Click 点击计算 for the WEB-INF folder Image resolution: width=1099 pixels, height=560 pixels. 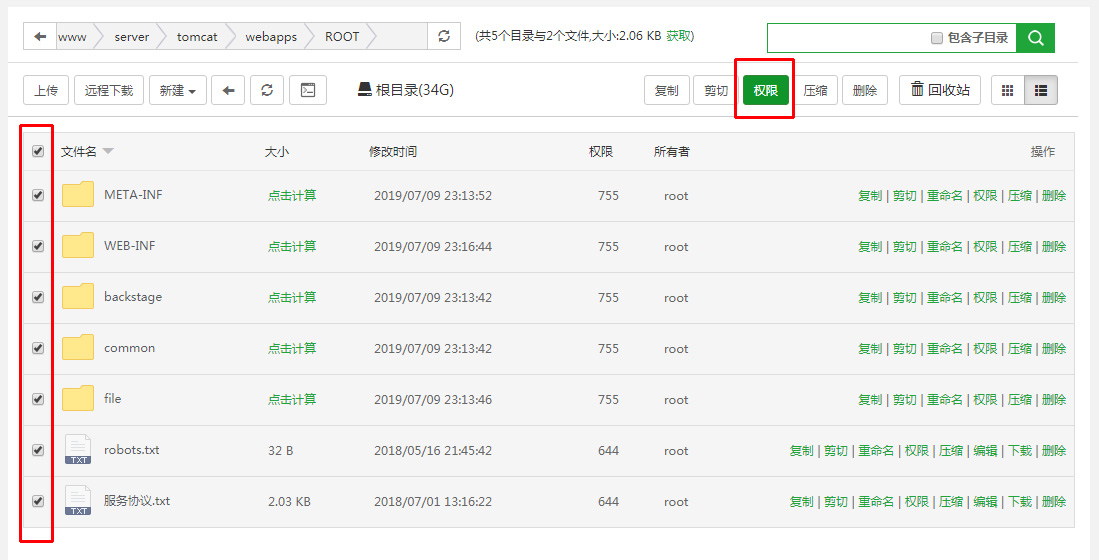tap(292, 246)
